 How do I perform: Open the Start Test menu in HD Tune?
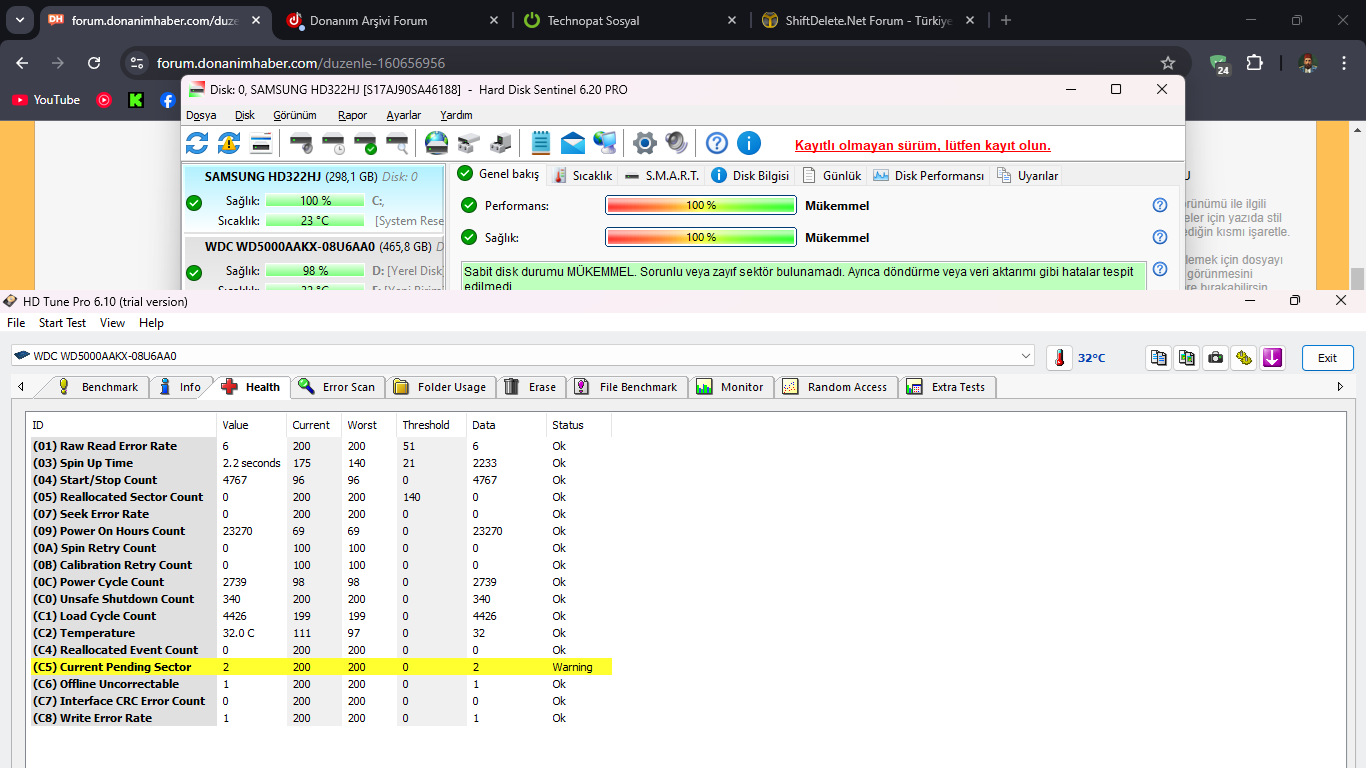tap(62, 323)
